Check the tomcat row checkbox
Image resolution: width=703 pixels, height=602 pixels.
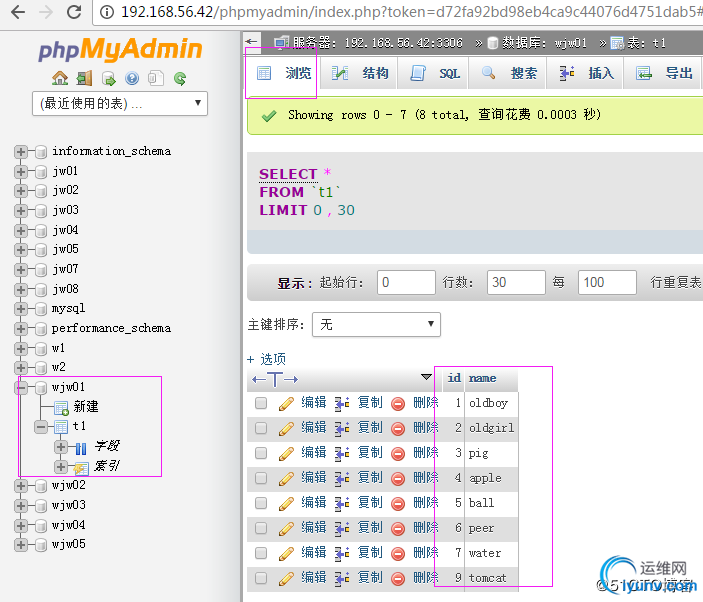(261, 578)
